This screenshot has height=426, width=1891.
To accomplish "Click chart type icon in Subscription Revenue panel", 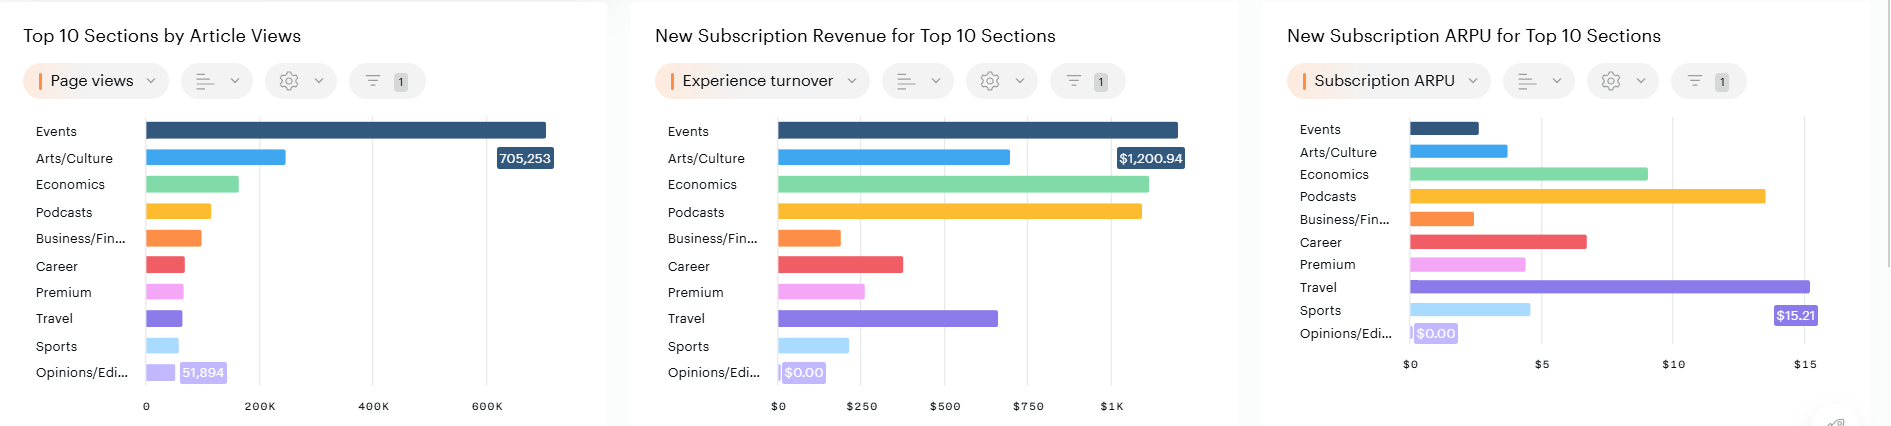I will [x=906, y=81].
